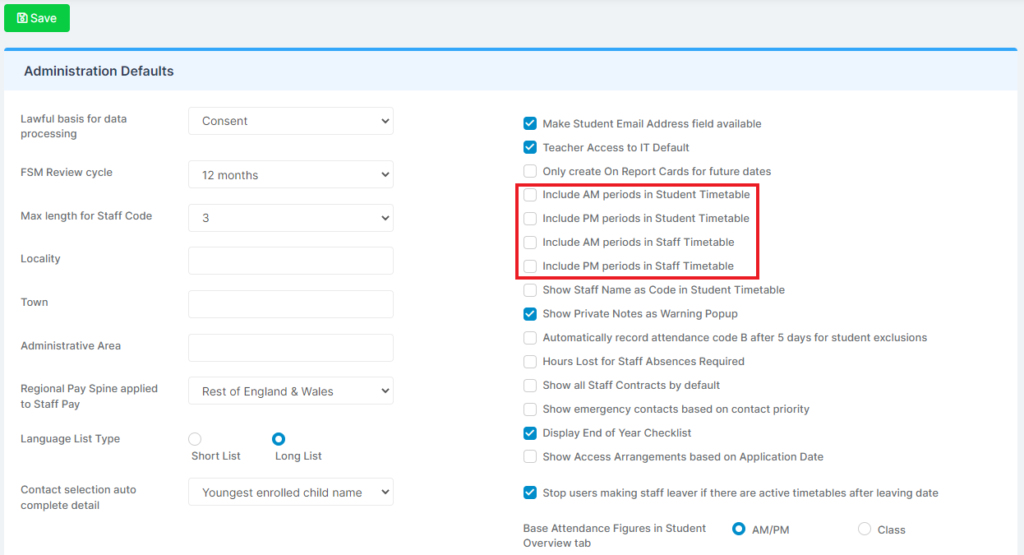Click the Town text field
The height and width of the screenshot is (555, 1024).
coord(291,304)
